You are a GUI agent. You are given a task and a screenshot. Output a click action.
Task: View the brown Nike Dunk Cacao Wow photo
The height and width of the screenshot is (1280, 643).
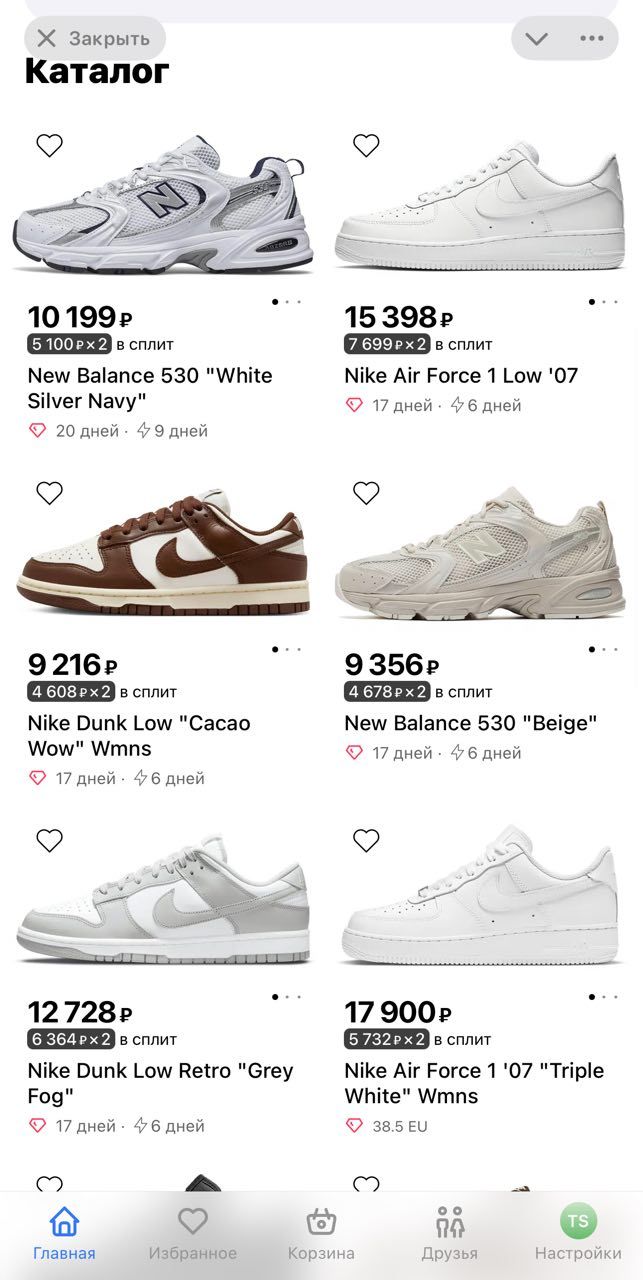162,551
